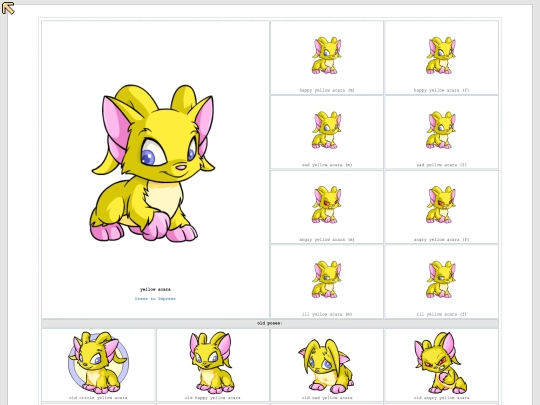Image resolution: width=540 pixels, height=405 pixels.
Task: Click the 'happy yellow acara (m)' caption
Action: point(327,90)
